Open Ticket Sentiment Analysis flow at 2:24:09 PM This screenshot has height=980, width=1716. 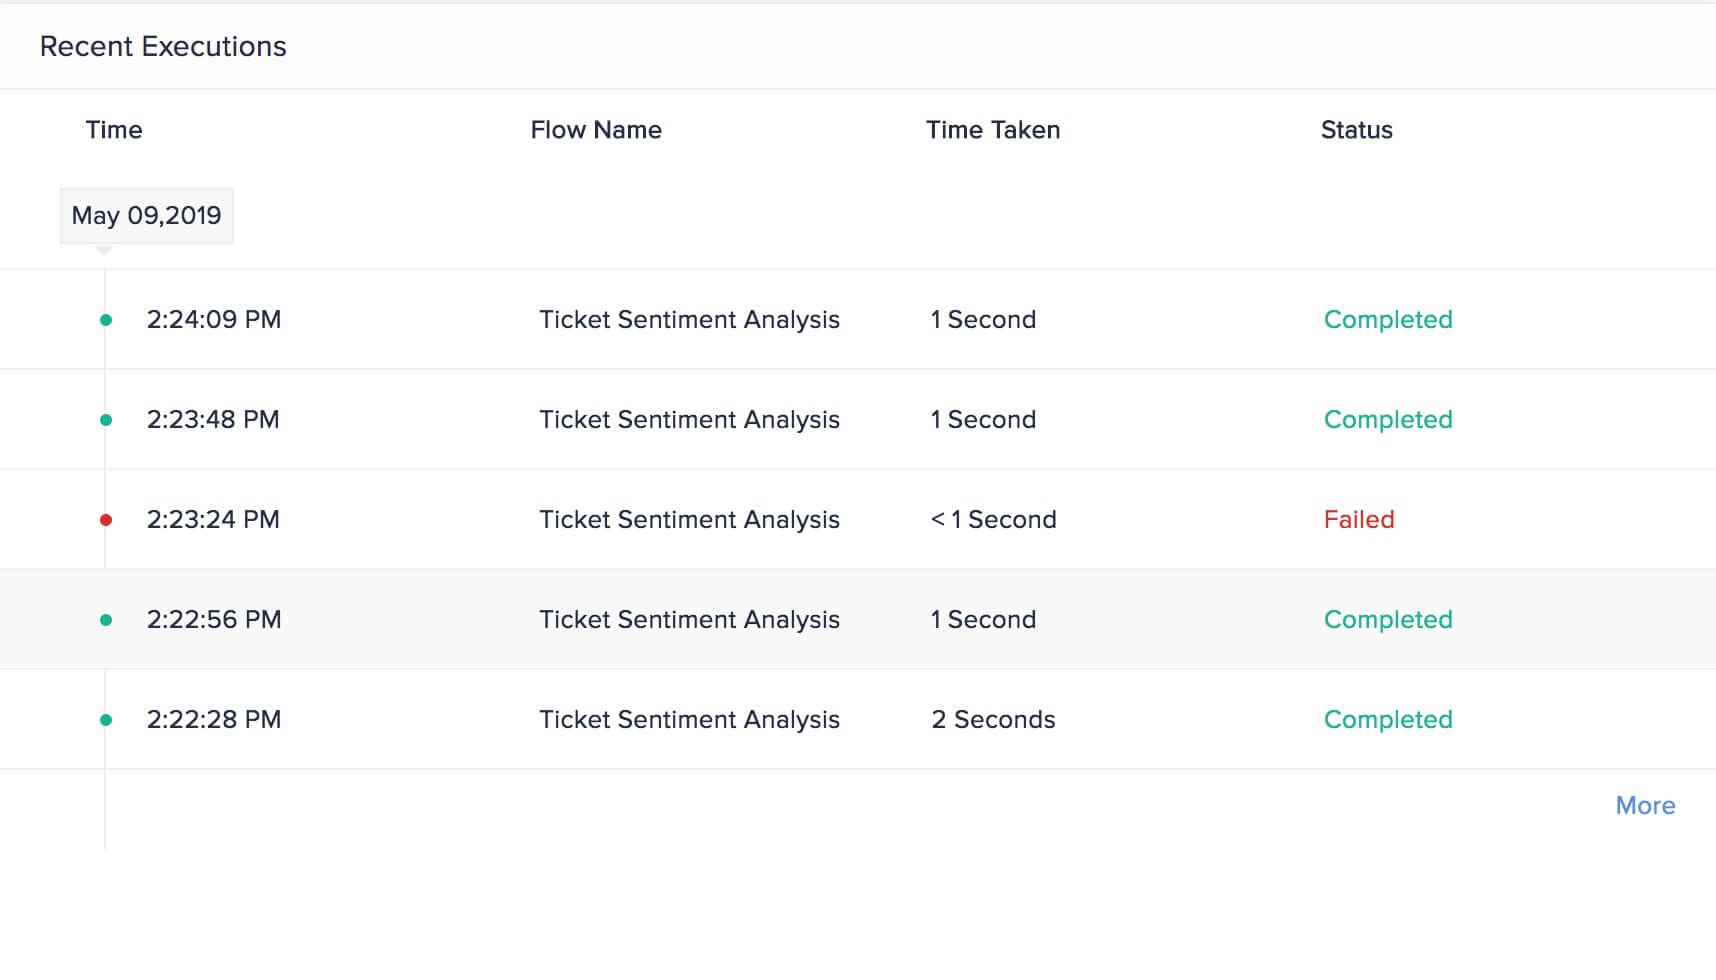[x=689, y=320]
